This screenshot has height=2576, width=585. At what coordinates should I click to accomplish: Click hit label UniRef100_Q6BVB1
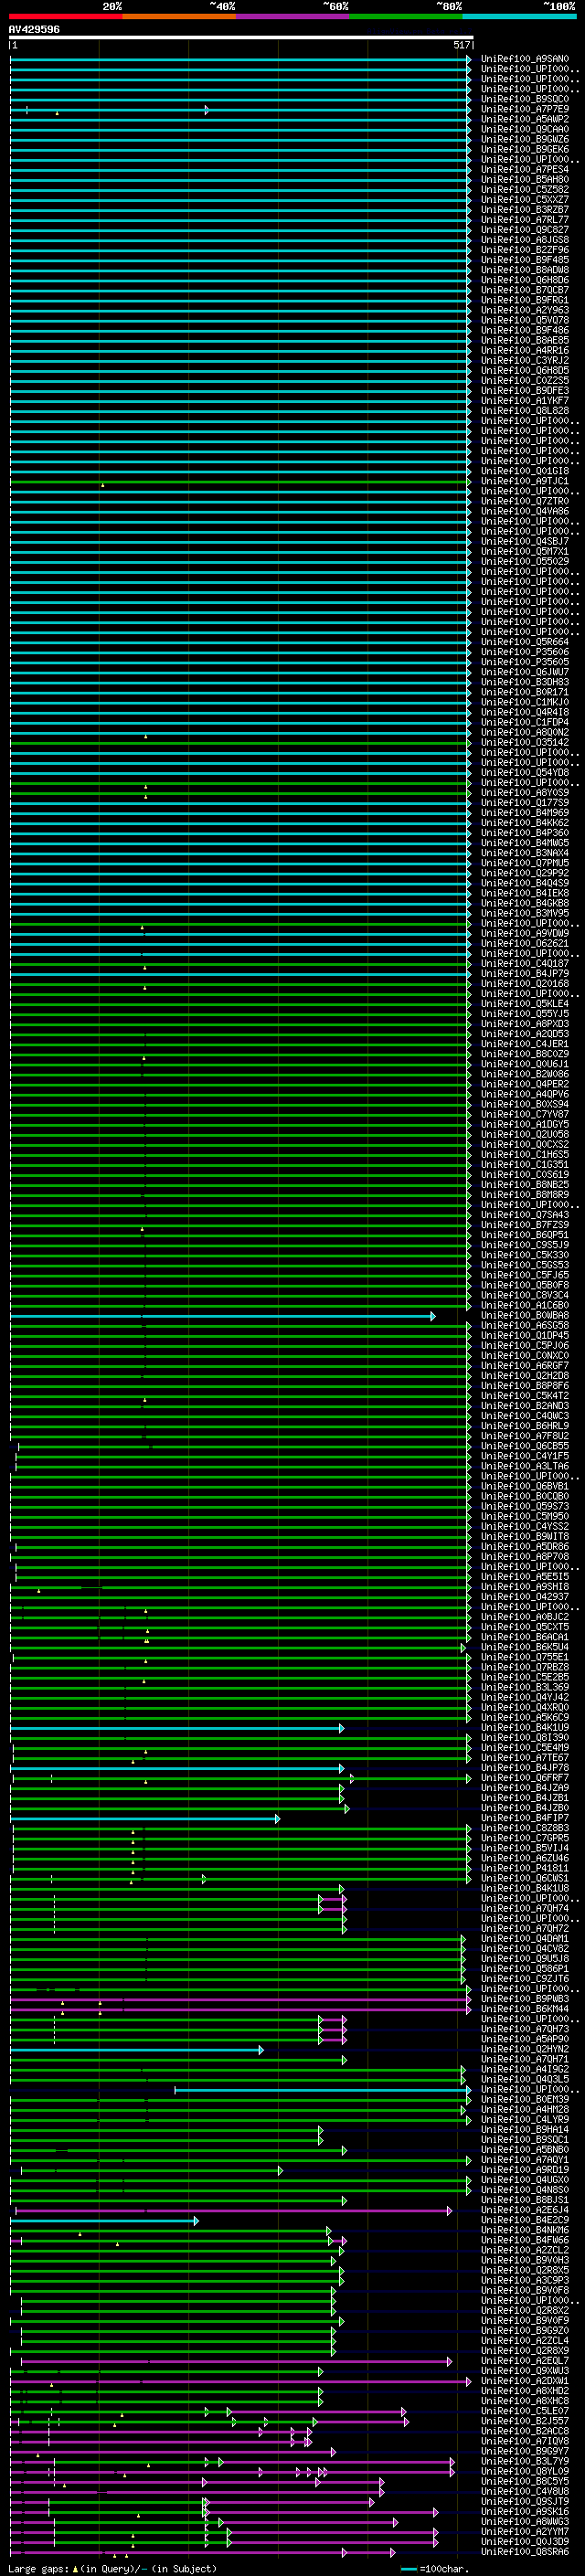point(525,1487)
